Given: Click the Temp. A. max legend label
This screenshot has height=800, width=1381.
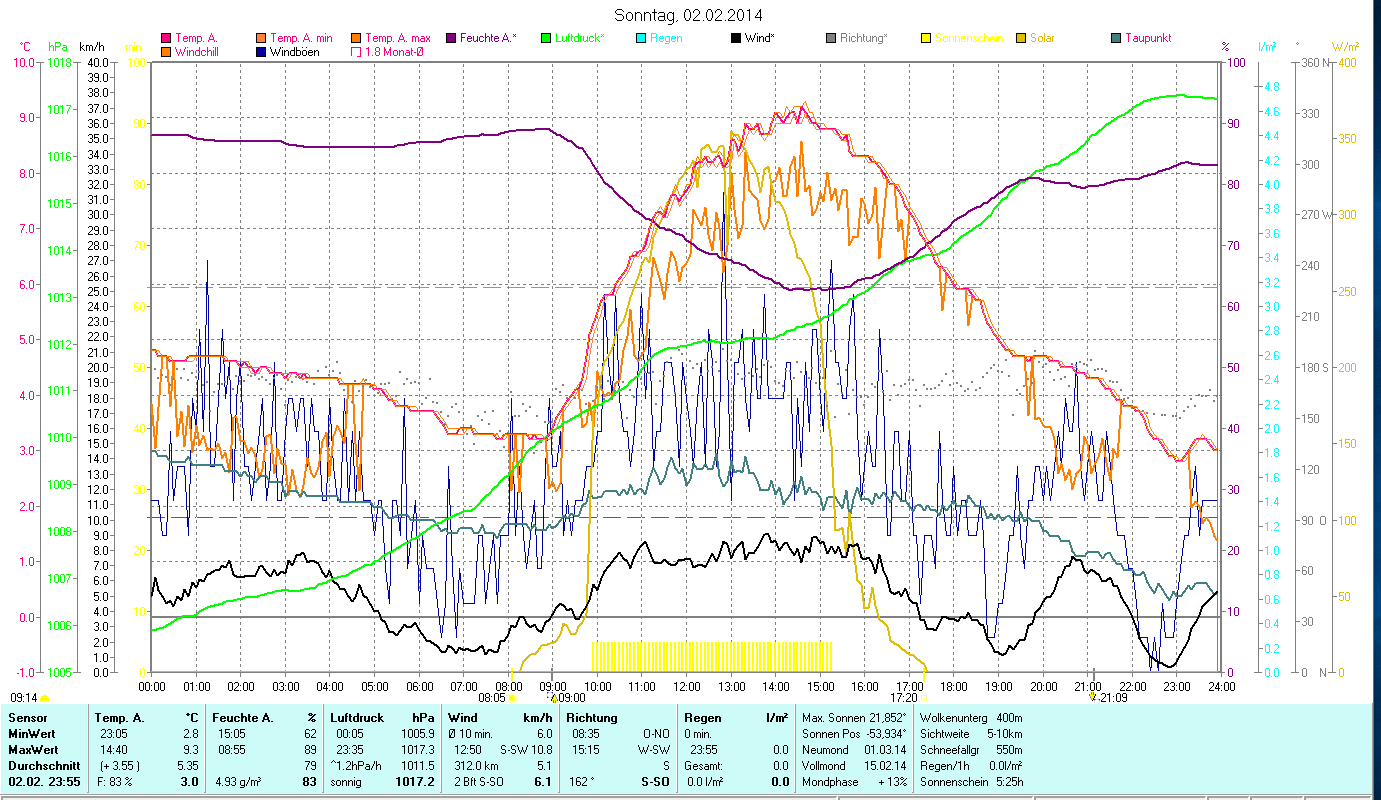Looking at the screenshot, I should [397, 38].
